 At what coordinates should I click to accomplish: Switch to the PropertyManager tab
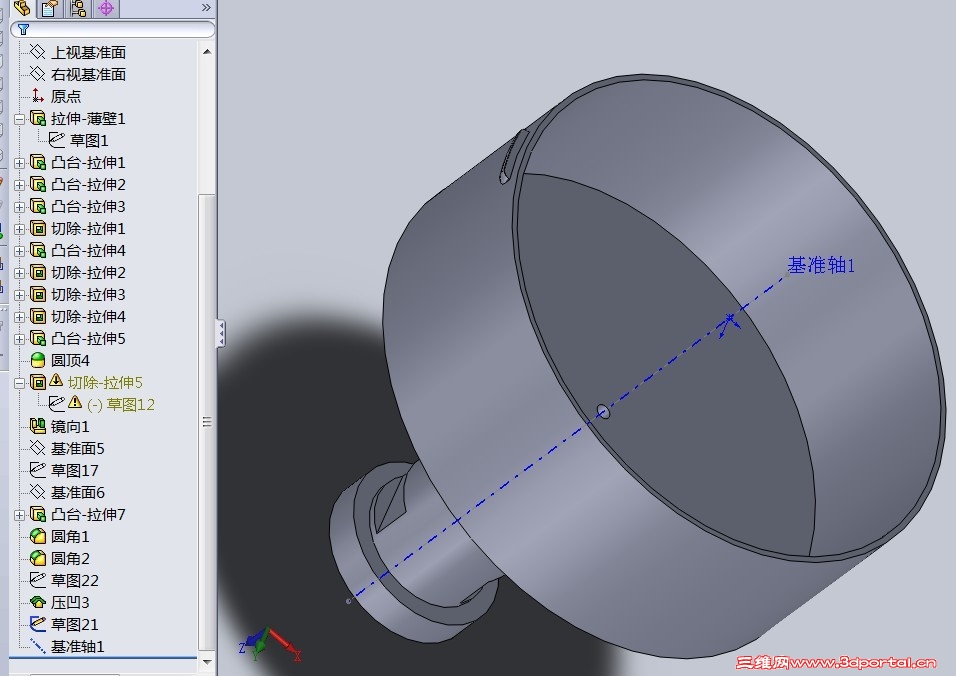[x=49, y=8]
